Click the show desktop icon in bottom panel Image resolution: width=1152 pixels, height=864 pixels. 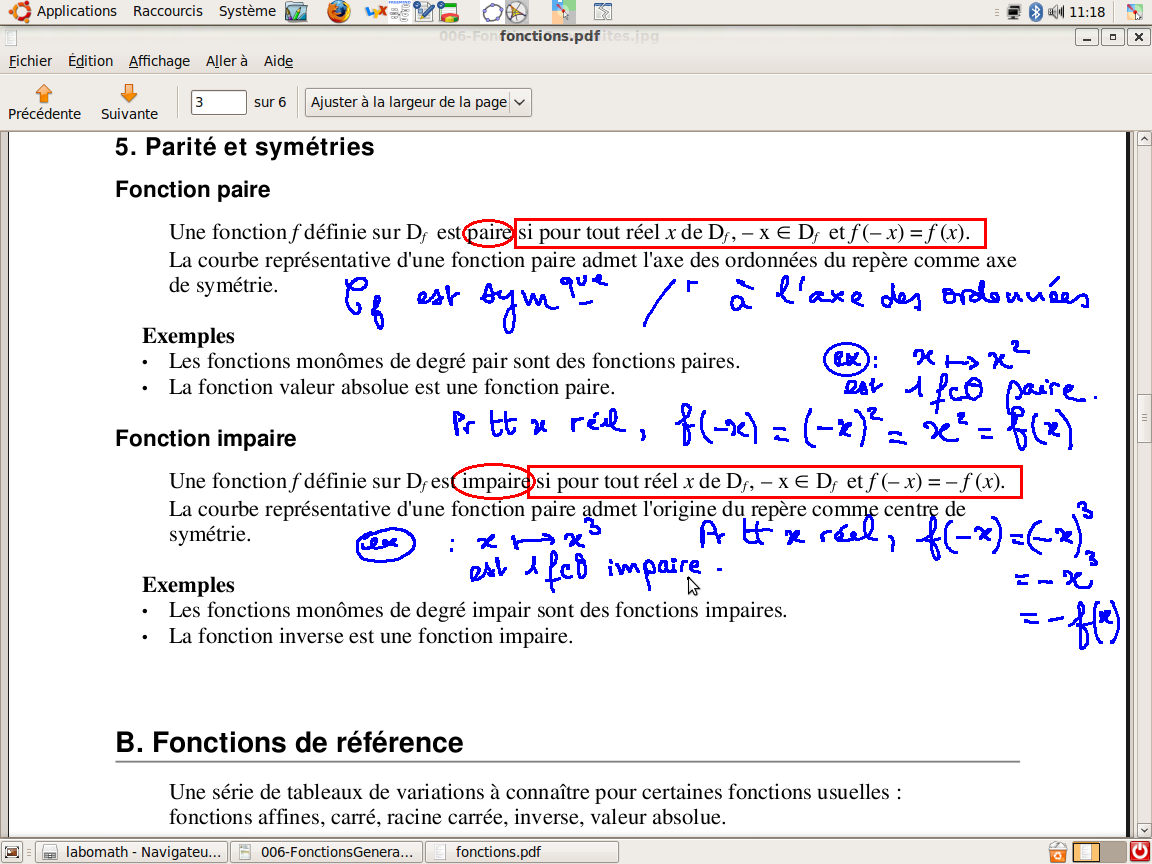pyautogui.click(x=12, y=852)
